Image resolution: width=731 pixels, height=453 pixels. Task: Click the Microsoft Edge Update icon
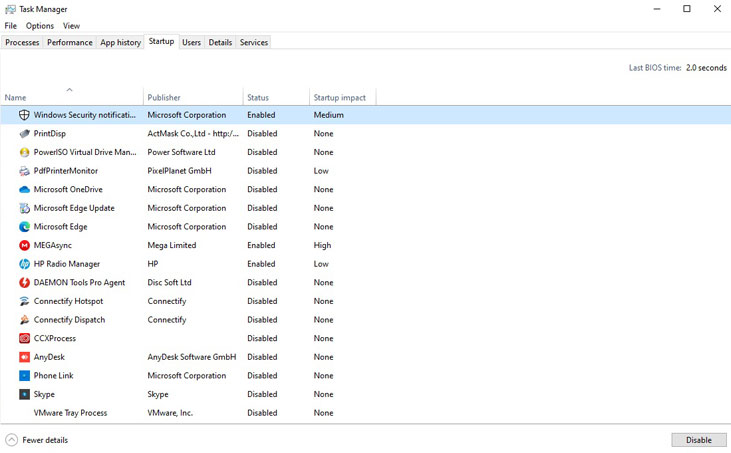click(x=24, y=208)
